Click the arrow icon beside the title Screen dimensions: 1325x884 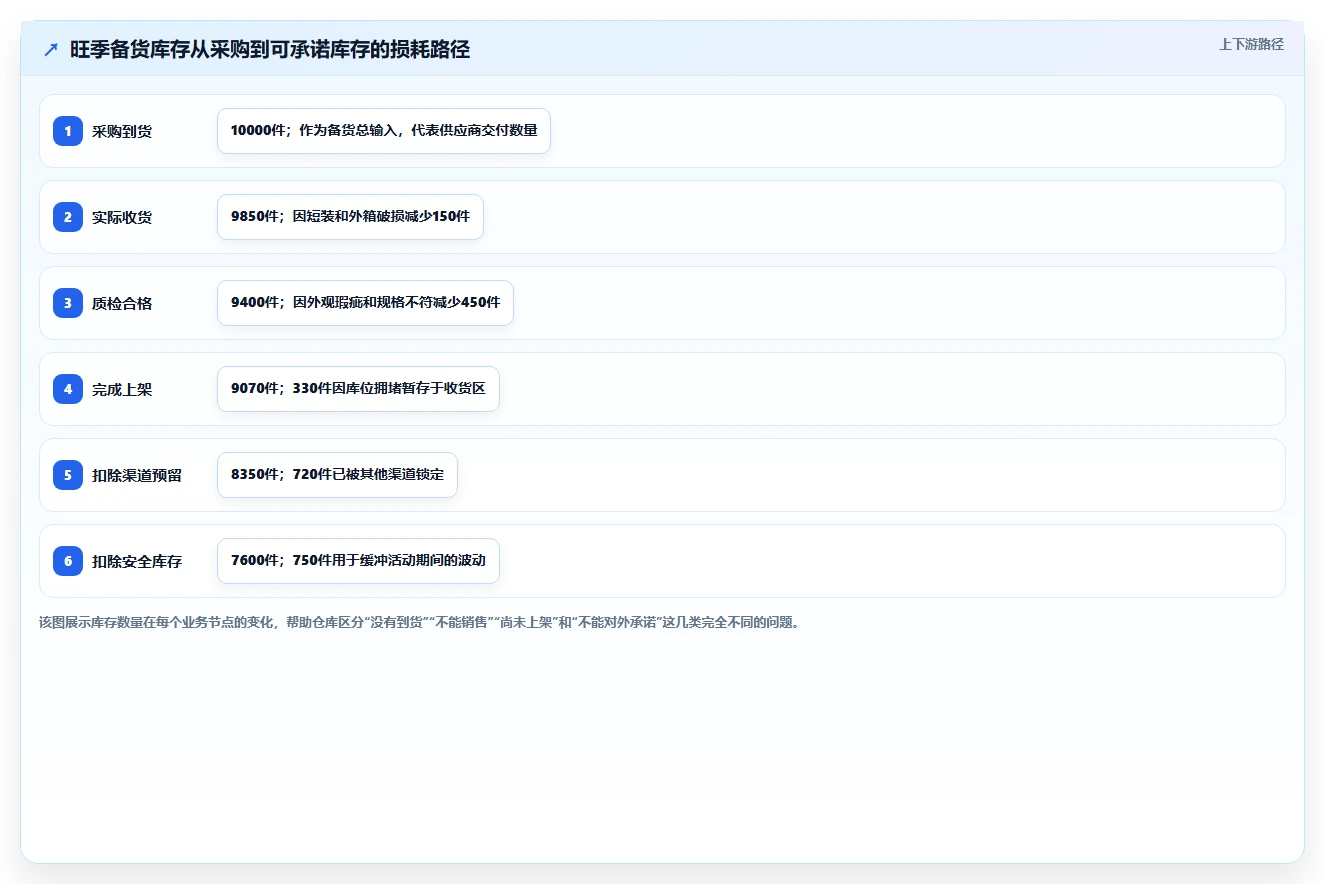[x=51, y=50]
